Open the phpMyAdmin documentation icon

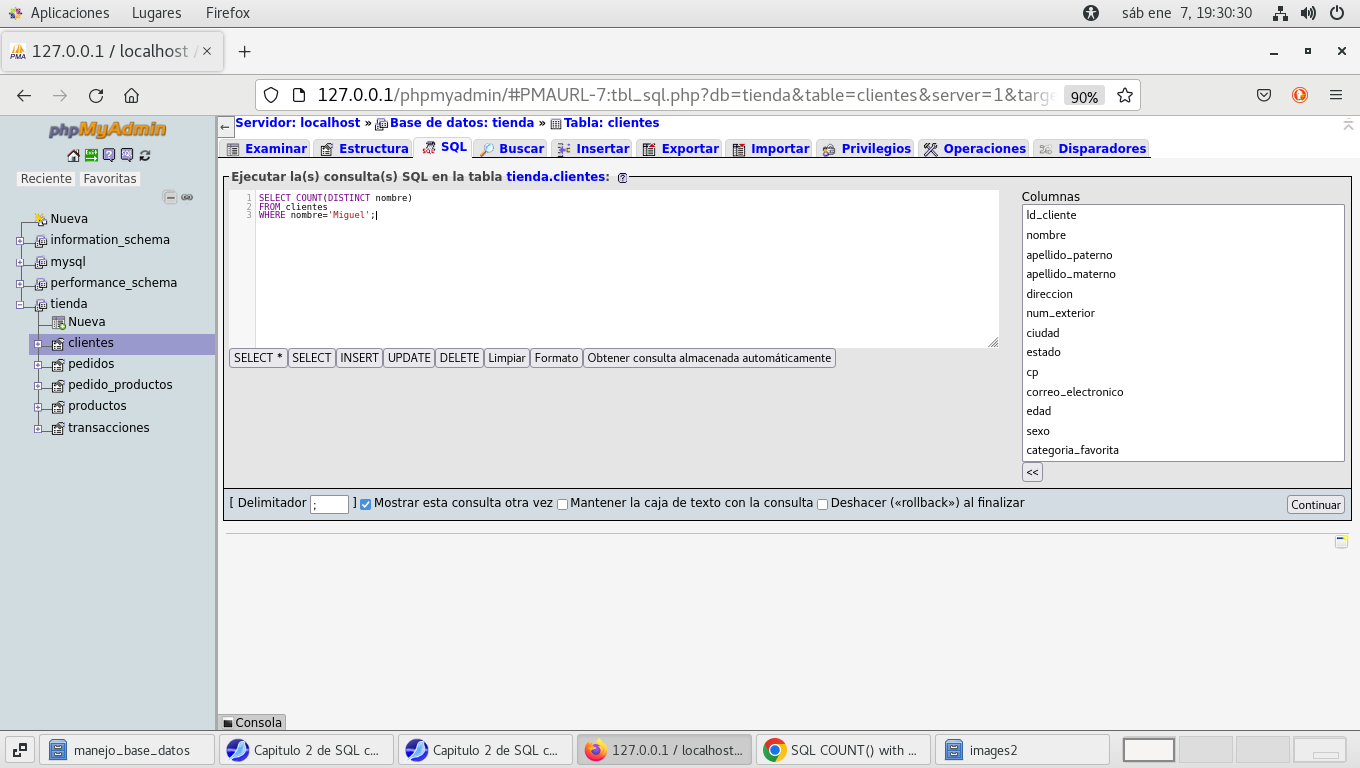pos(109,155)
